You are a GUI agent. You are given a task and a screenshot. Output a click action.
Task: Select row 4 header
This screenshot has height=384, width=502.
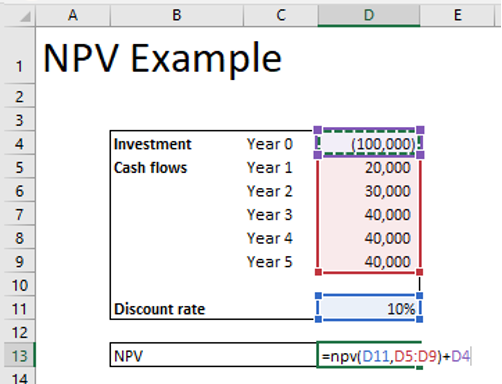[x=19, y=144]
